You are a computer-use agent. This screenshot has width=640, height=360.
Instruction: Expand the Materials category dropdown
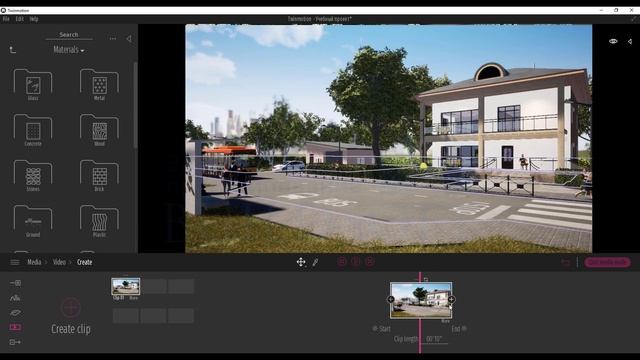tap(69, 50)
